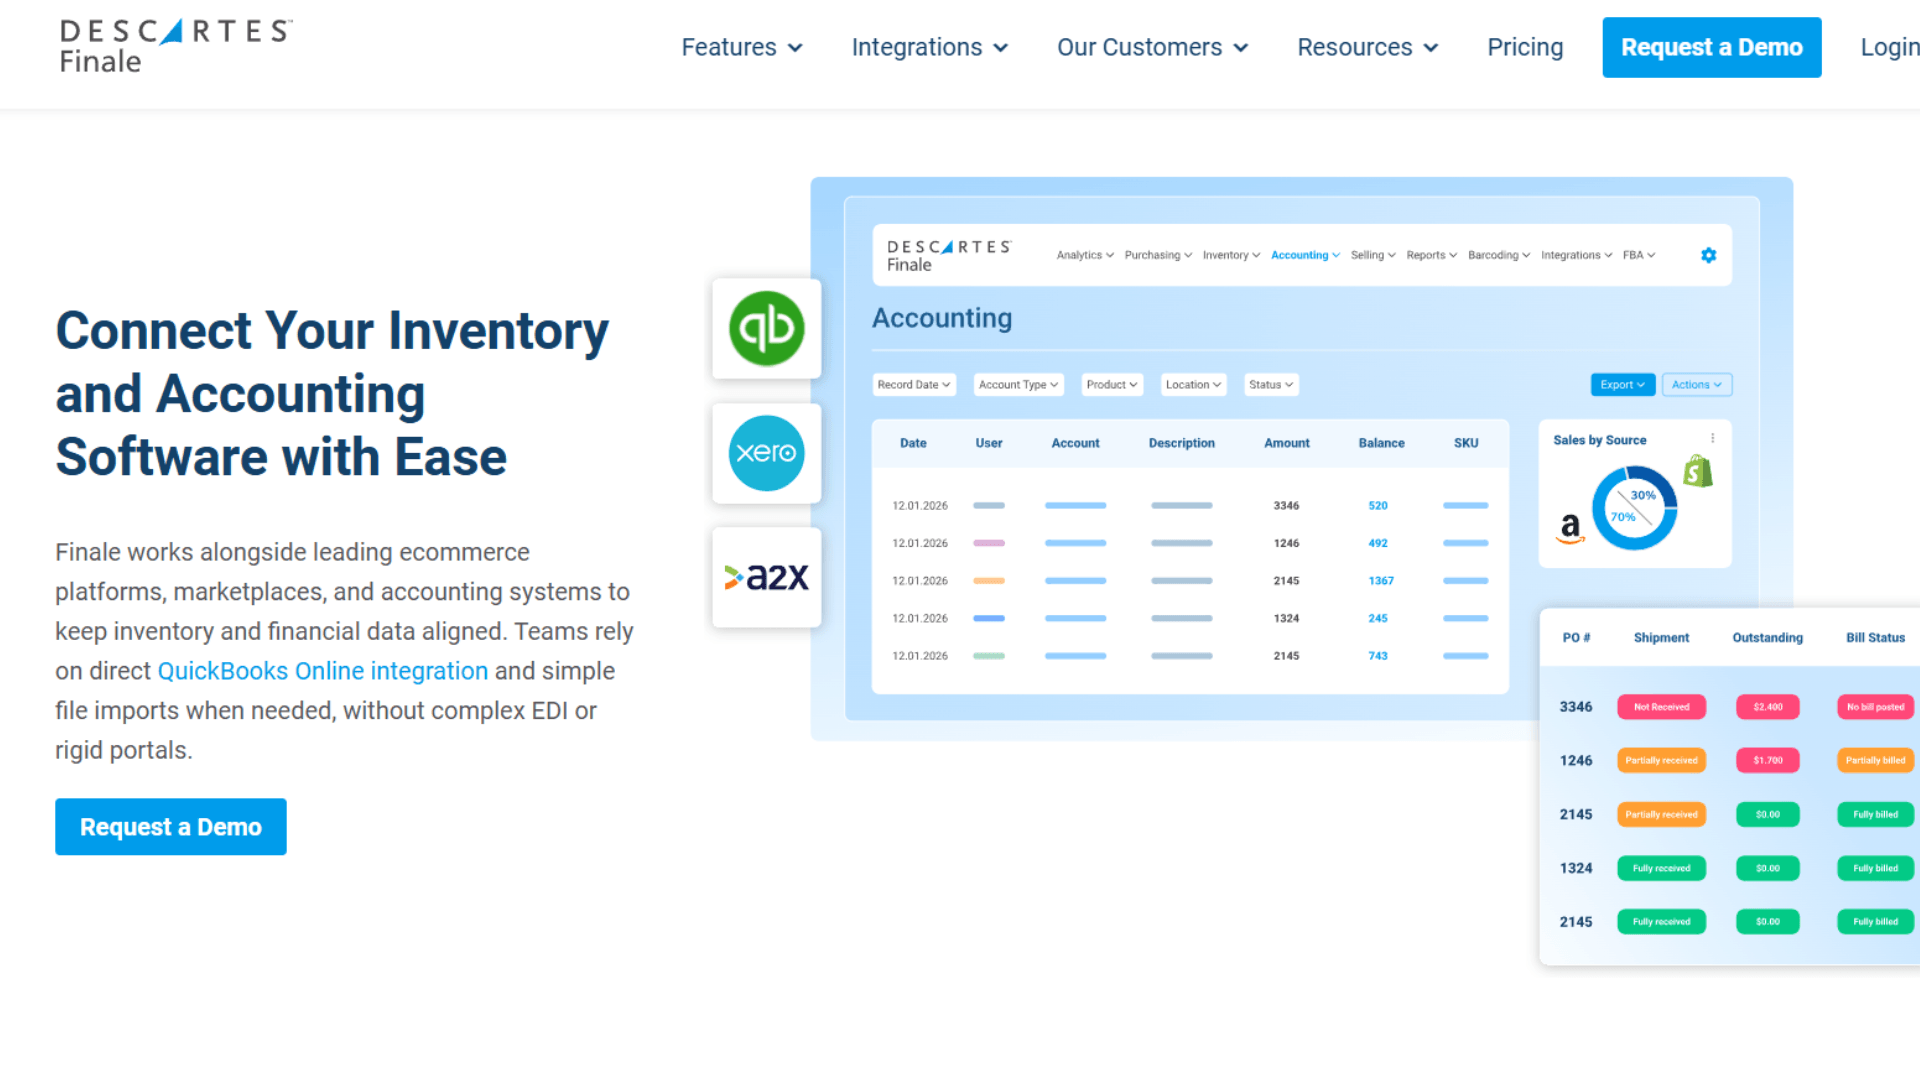Open the Sales by Source options menu
This screenshot has height=1080, width=1920.
(1713, 438)
